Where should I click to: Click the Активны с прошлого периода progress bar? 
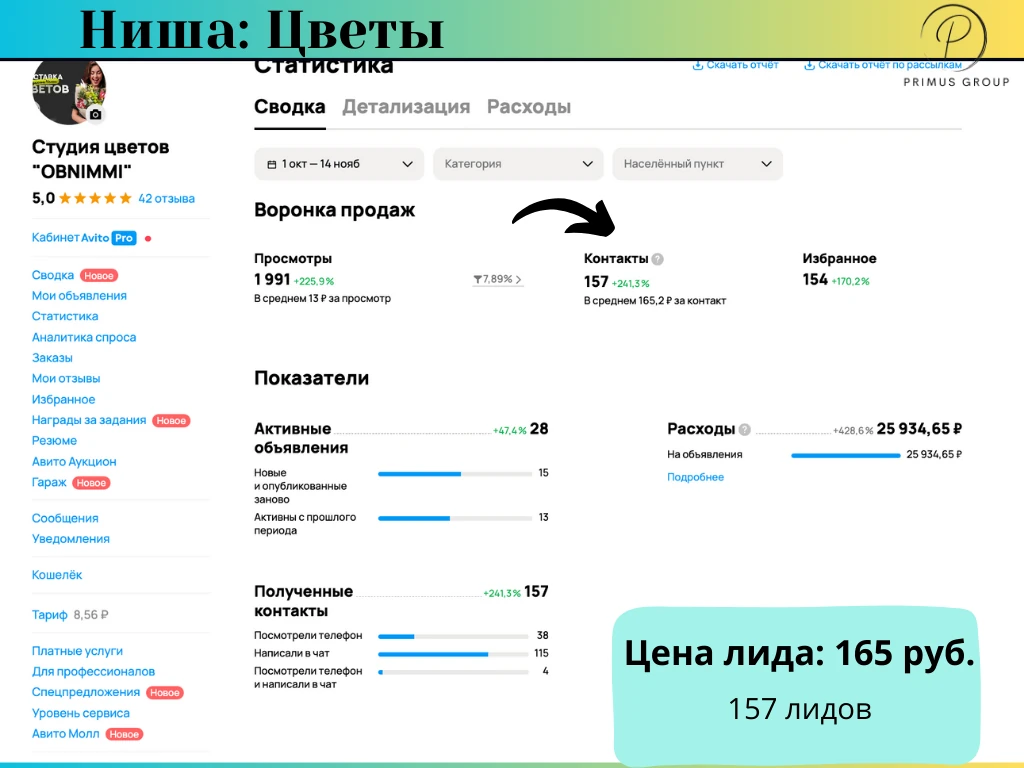point(455,518)
